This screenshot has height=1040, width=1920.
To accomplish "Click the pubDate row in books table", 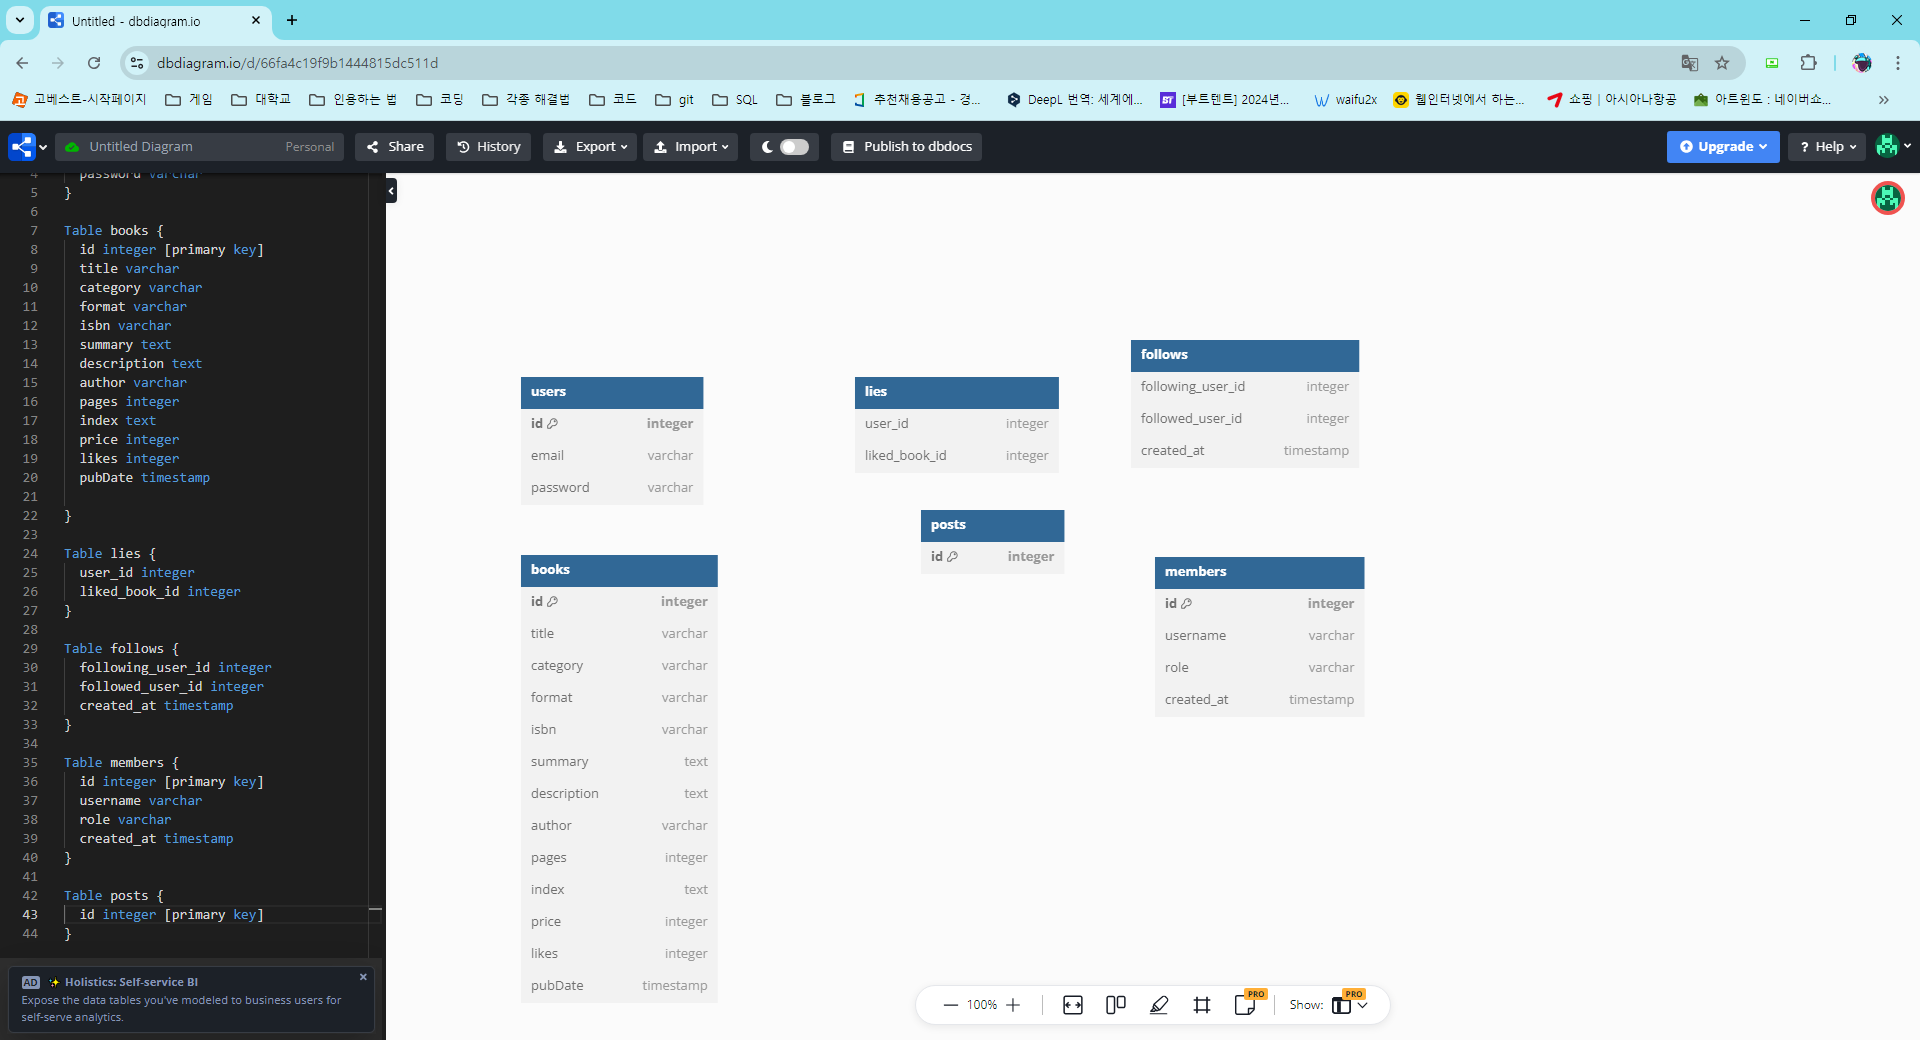I will (x=619, y=986).
